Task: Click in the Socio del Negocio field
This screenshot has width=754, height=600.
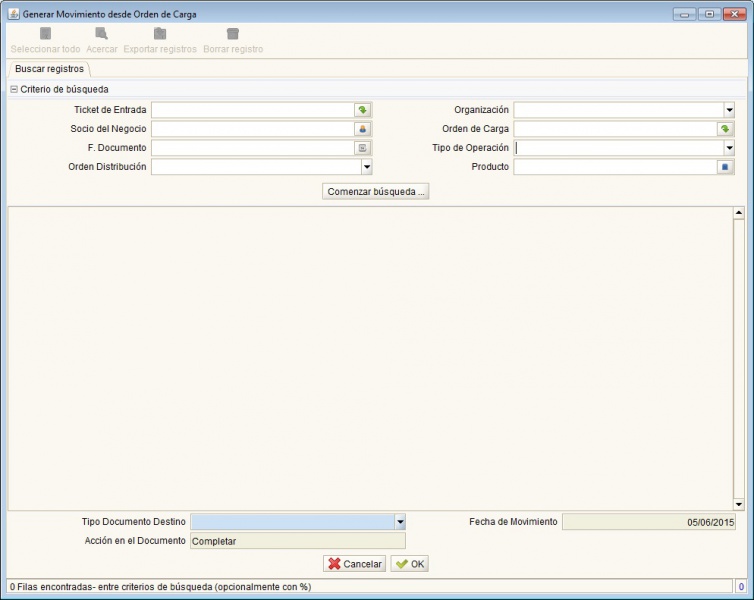Action: tap(253, 129)
